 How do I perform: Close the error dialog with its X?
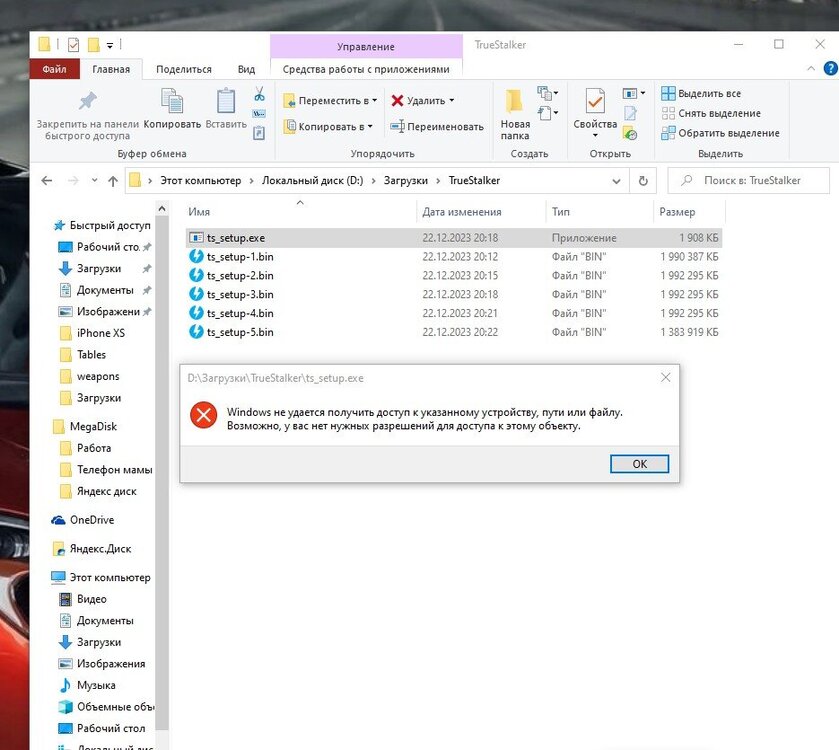coord(666,378)
